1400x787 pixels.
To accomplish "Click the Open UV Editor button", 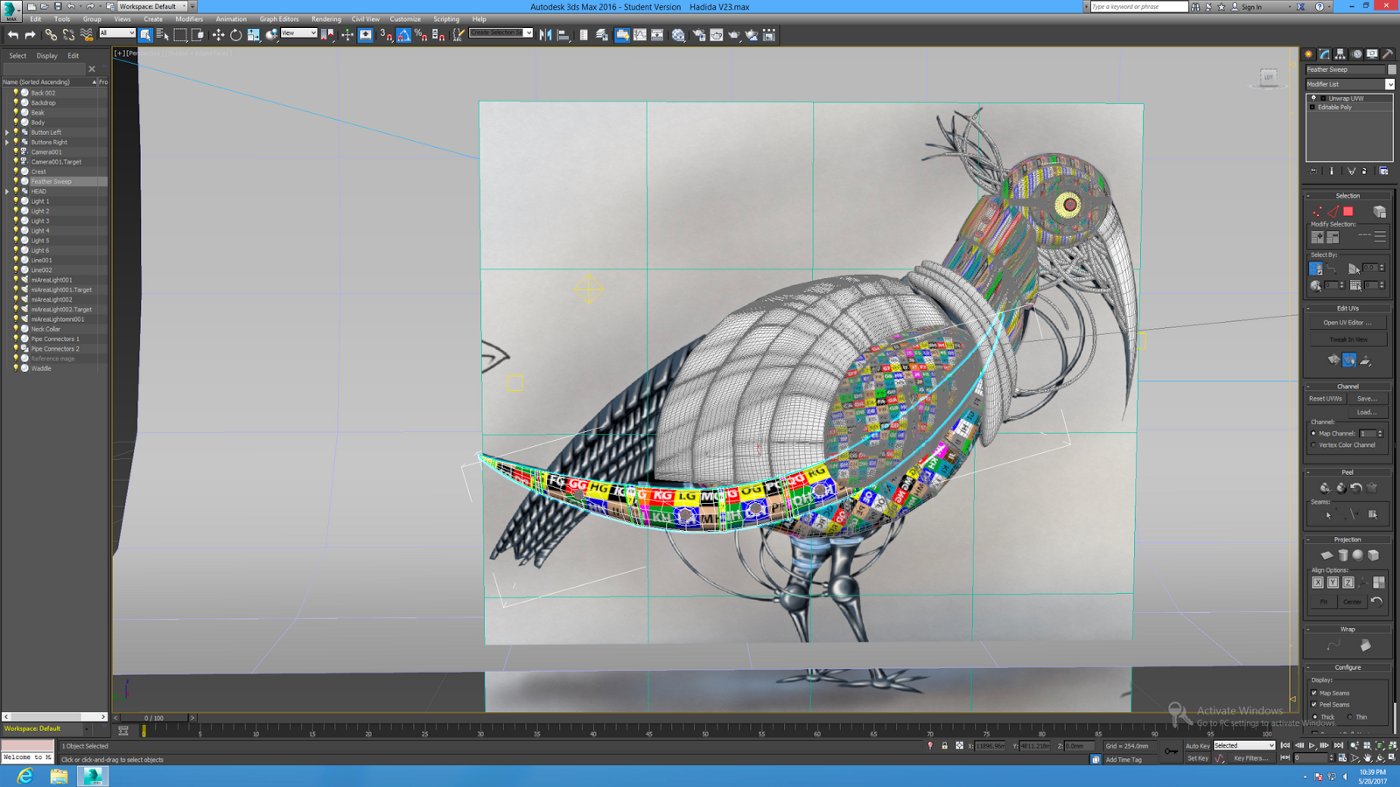I will click(x=1347, y=322).
